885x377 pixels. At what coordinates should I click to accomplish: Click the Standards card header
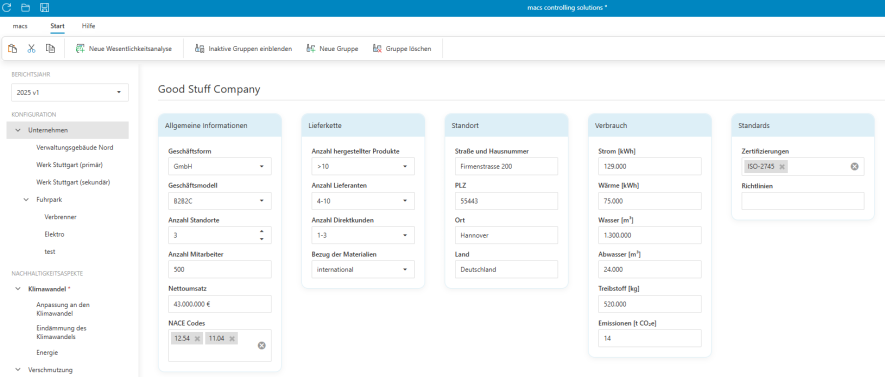[x=803, y=125]
